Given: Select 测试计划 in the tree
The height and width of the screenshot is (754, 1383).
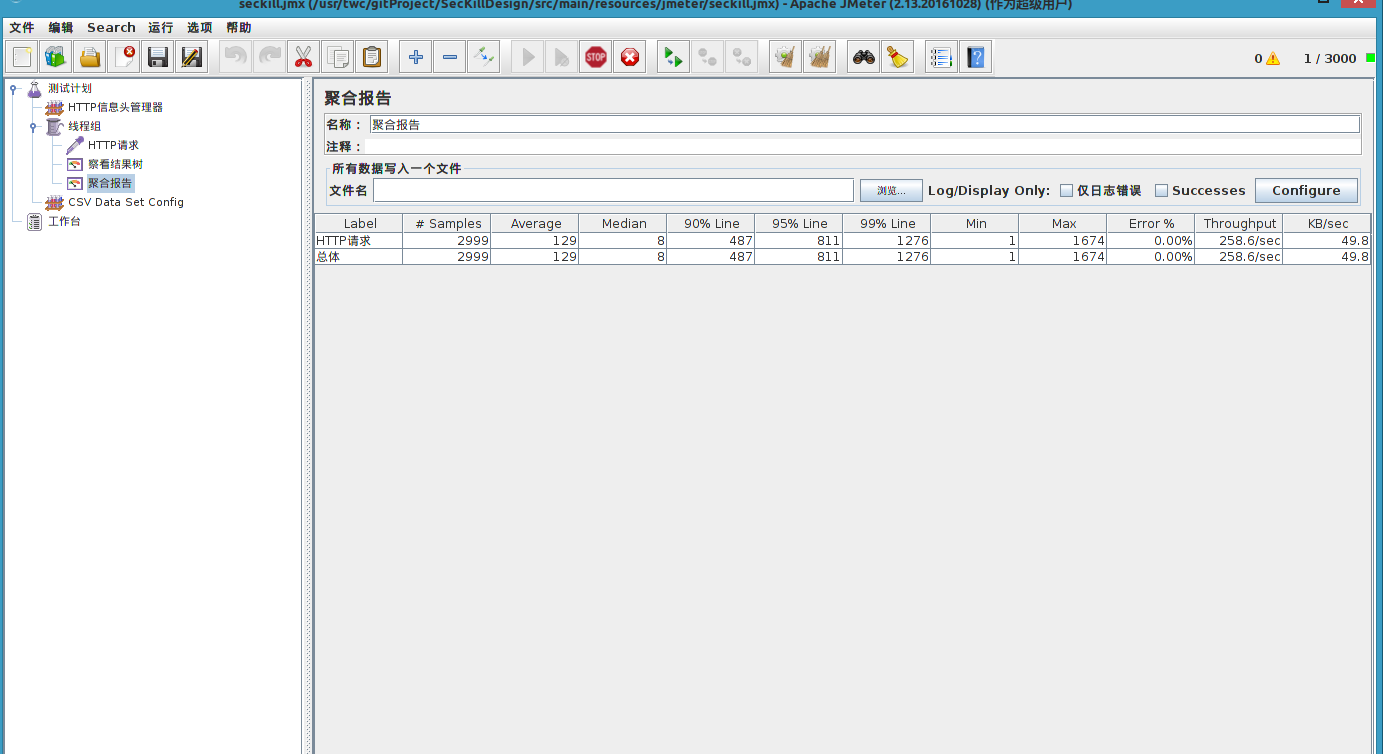Looking at the screenshot, I should click(x=69, y=88).
